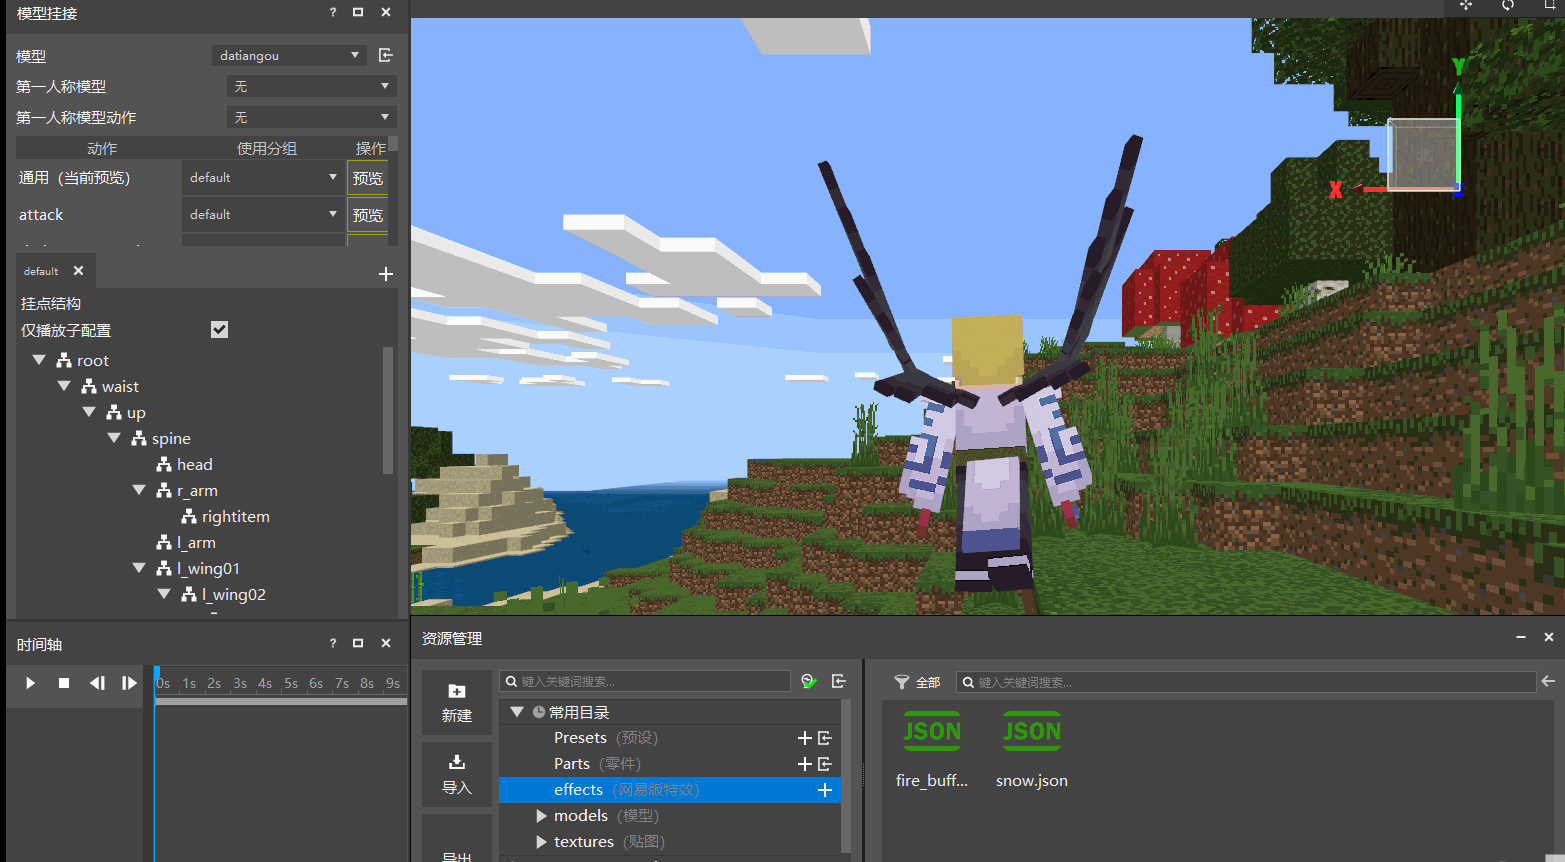Collapse the root bone node
This screenshot has width=1565, height=862.
(39, 360)
